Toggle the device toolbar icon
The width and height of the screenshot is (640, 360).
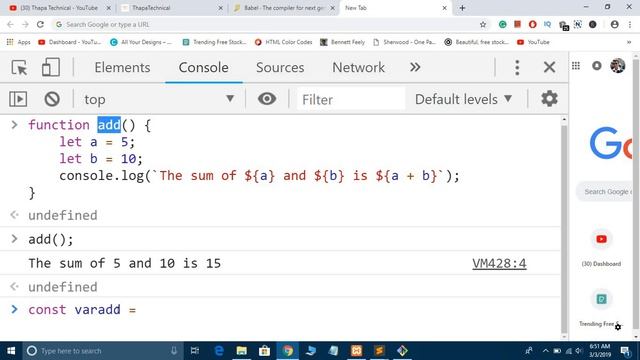coord(51,67)
